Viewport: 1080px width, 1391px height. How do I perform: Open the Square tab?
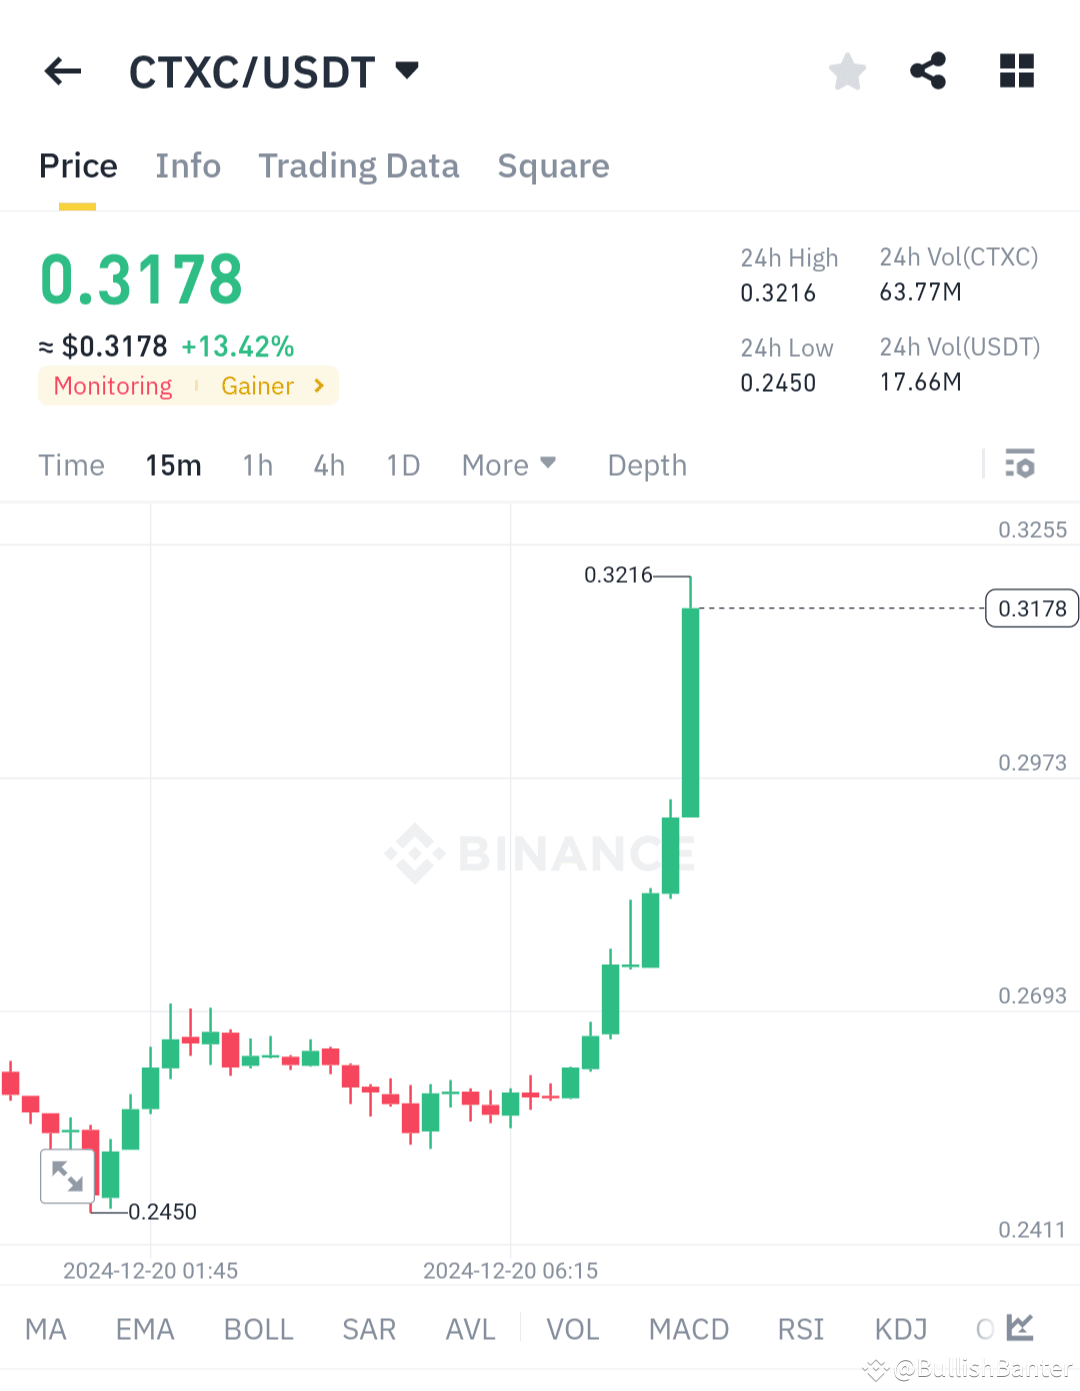[x=553, y=166]
